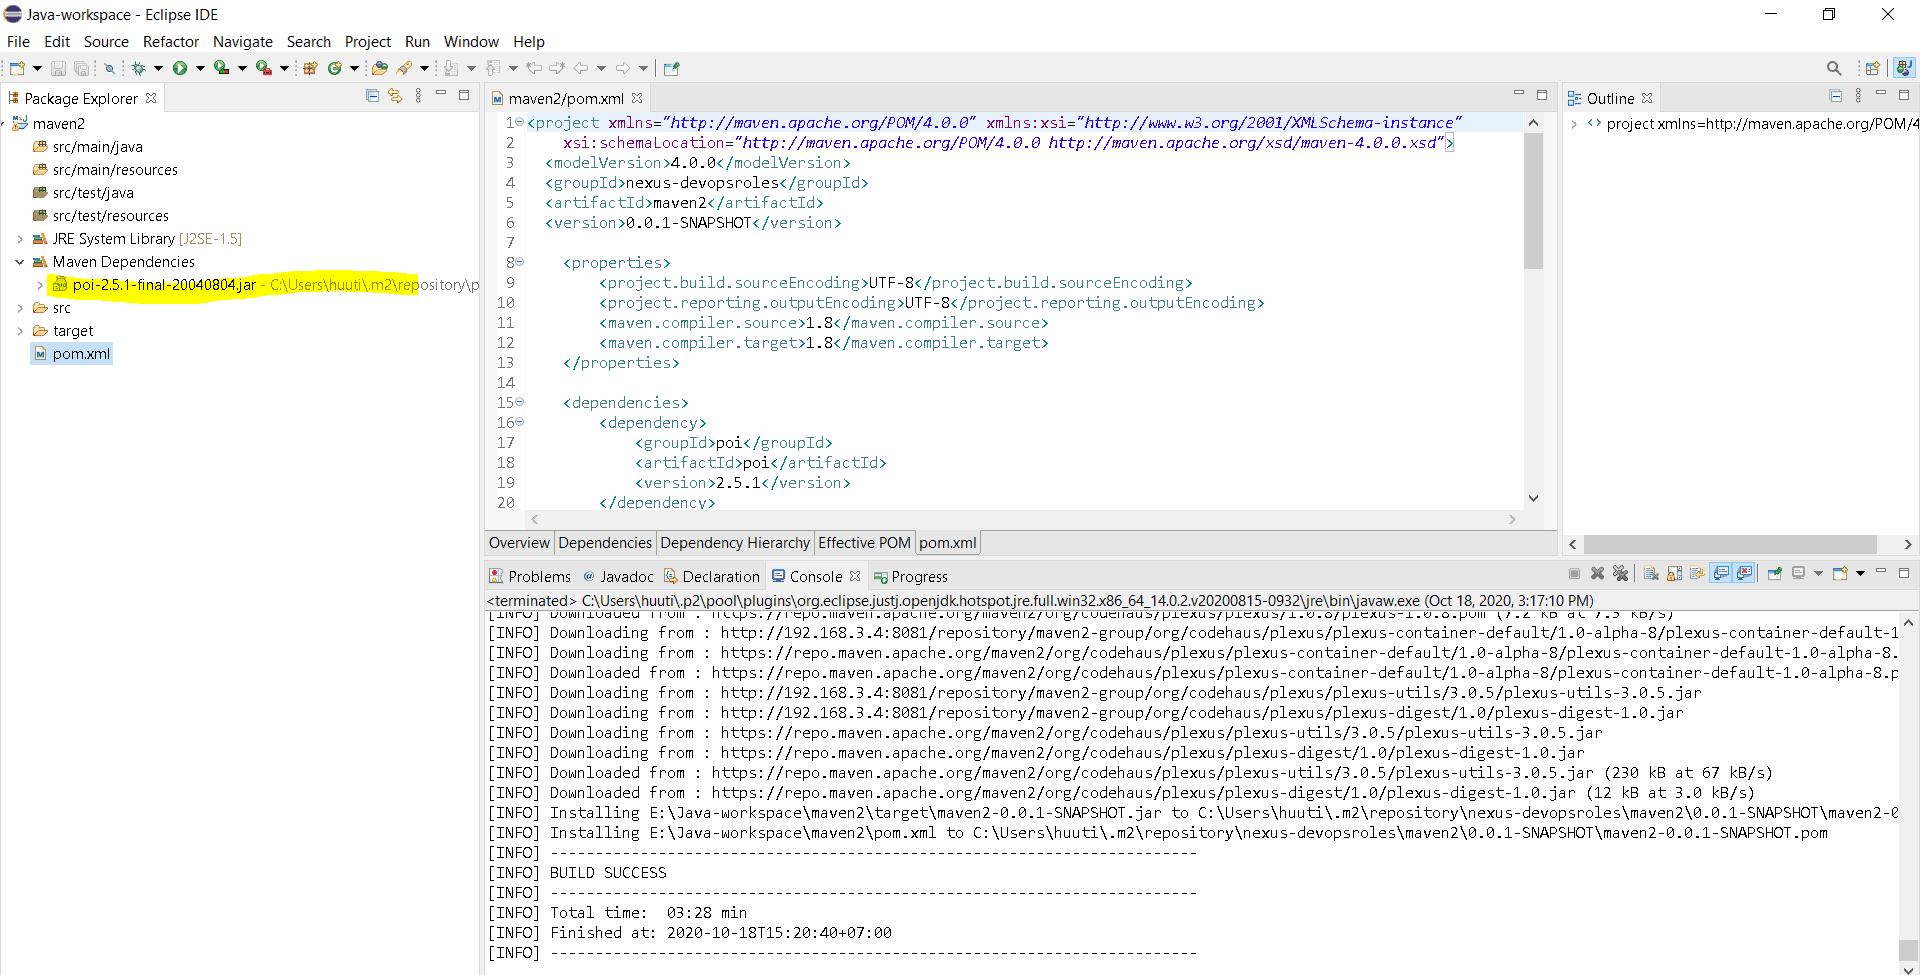This screenshot has width=1920, height=975.
Task: Open the Refactor menu
Action: tap(170, 41)
